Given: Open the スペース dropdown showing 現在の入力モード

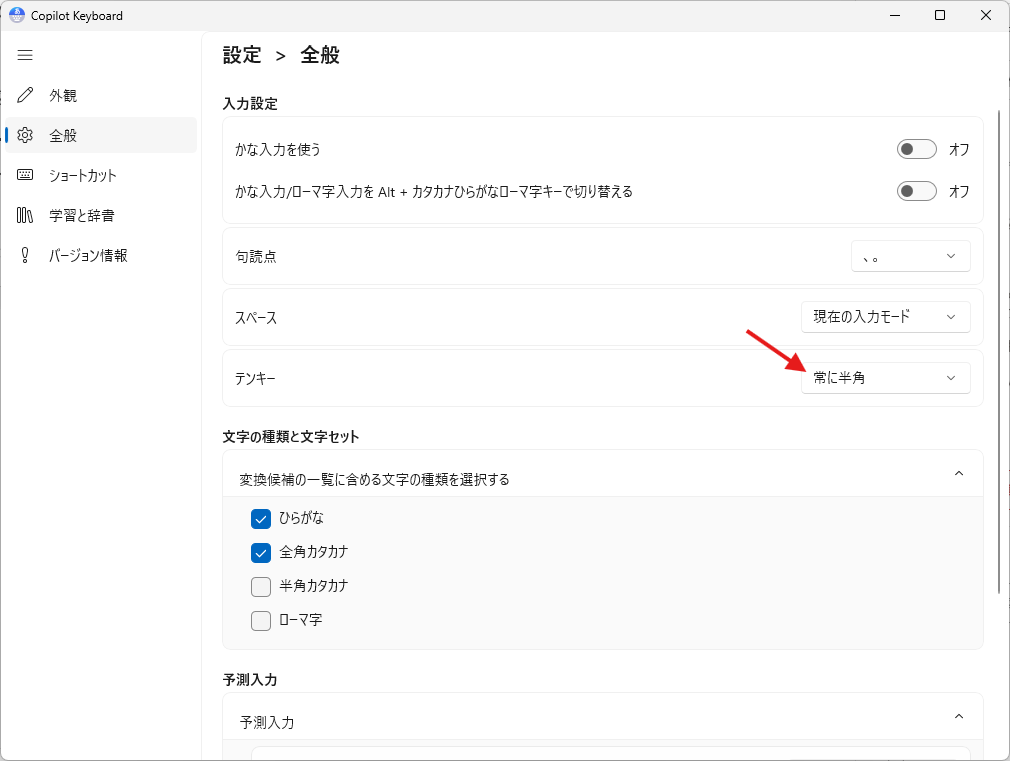Looking at the screenshot, I should 886,317.
